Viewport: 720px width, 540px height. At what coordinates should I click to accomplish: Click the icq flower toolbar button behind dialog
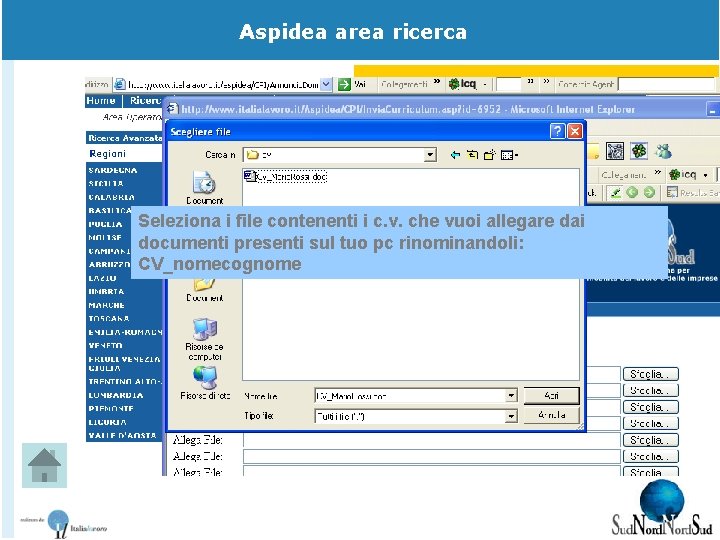(639, 151)
